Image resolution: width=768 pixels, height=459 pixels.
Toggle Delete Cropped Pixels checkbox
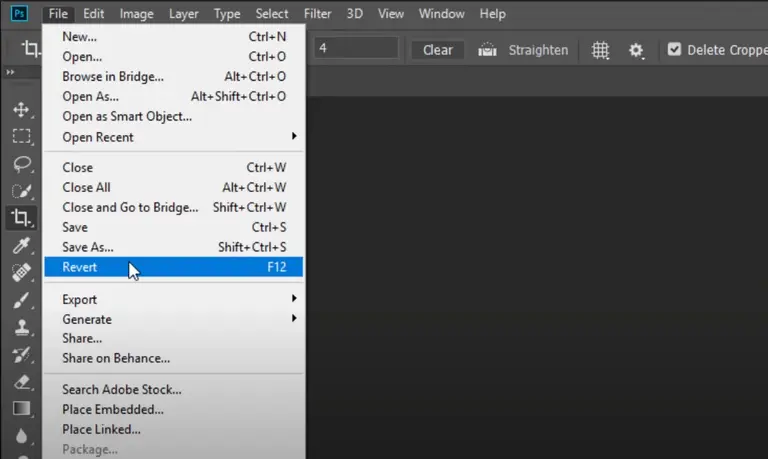(674, 49)
